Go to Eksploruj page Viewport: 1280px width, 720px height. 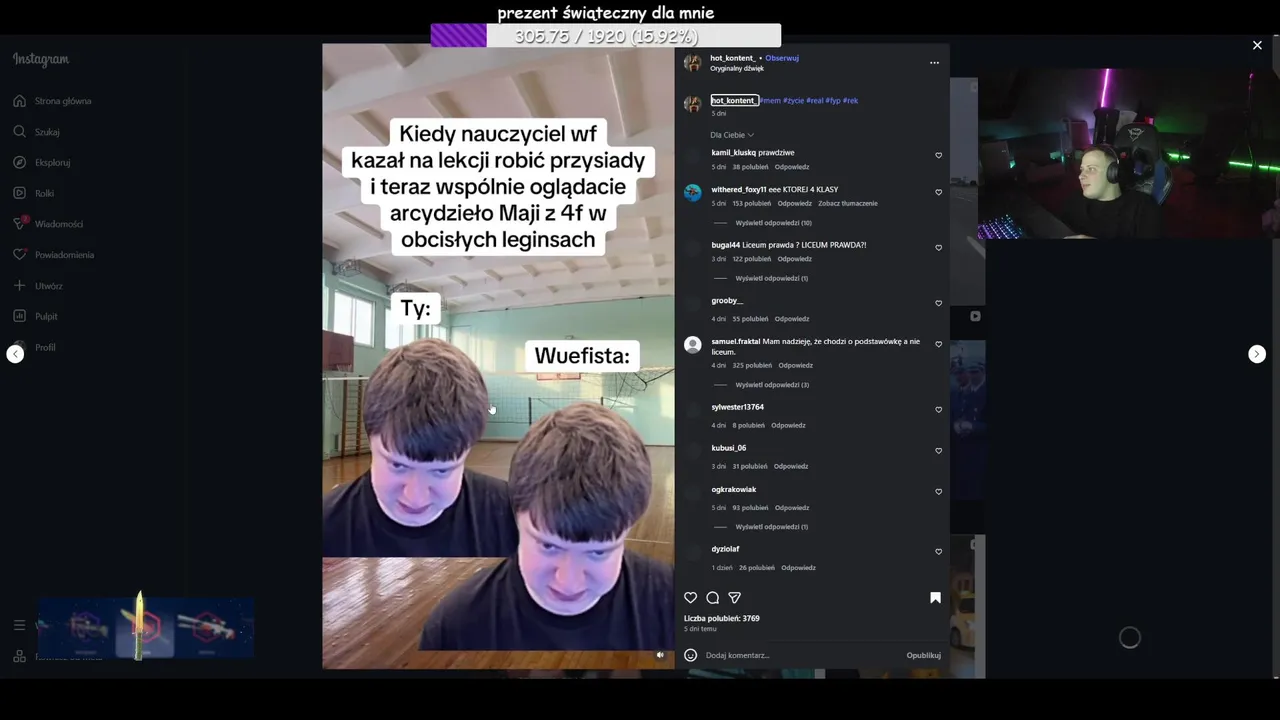[x=42, y=162]
